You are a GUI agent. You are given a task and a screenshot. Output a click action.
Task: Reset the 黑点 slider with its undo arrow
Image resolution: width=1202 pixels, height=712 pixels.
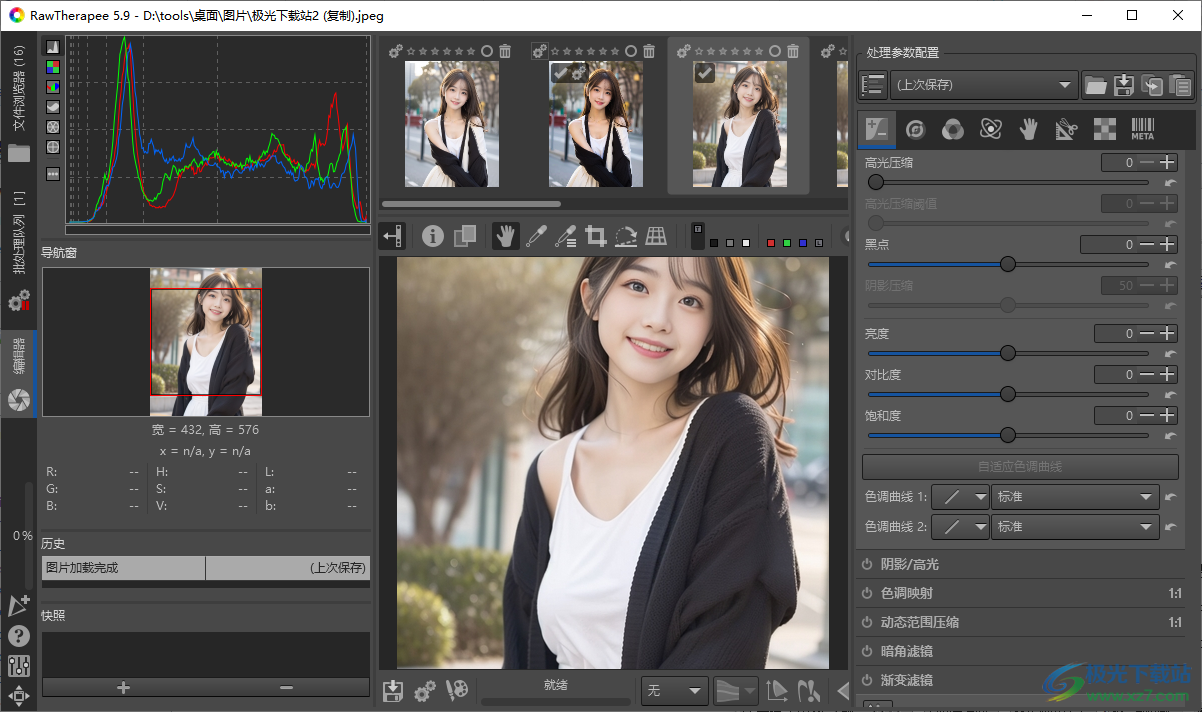click(1170, 265)
